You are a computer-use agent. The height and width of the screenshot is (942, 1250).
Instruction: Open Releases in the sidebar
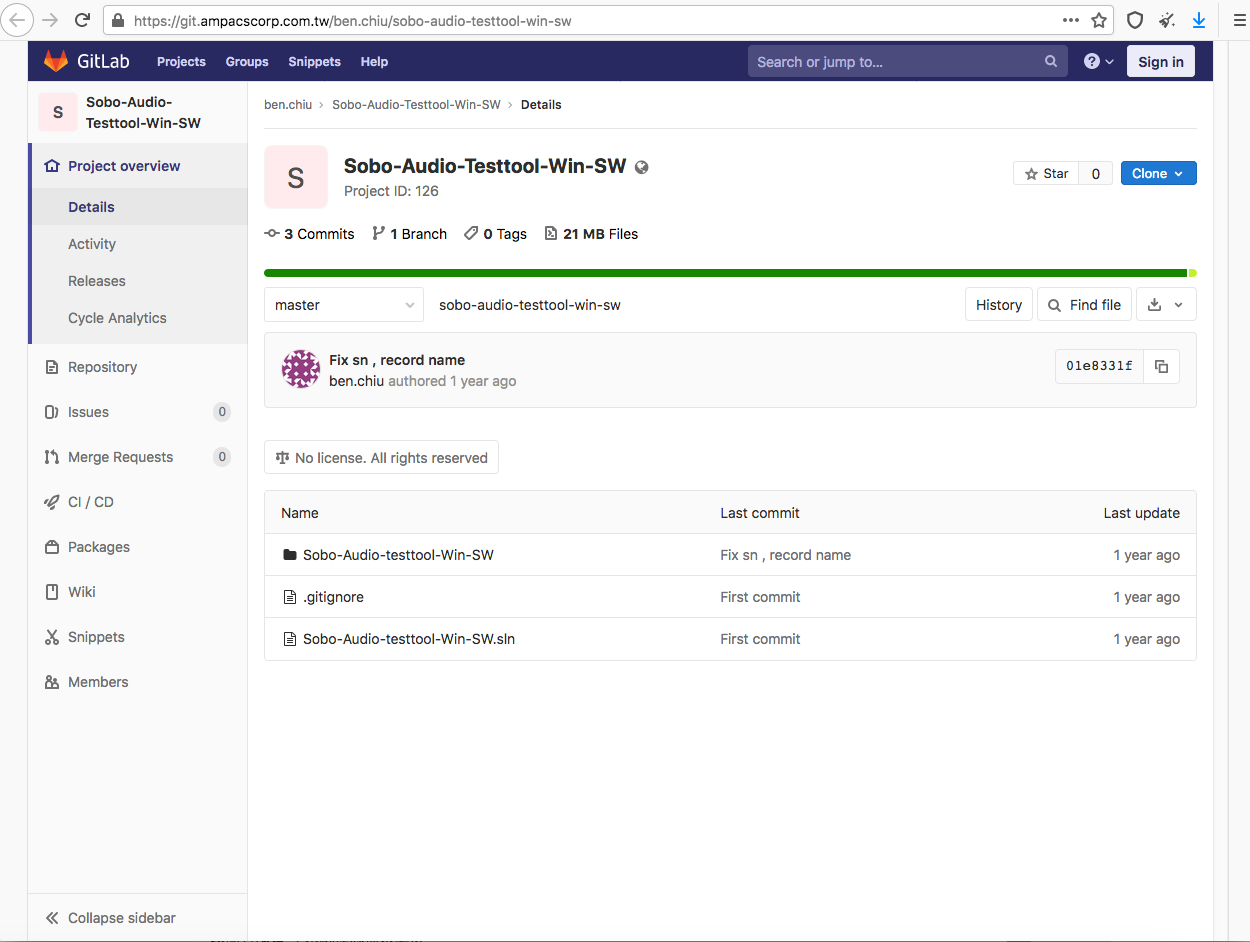(x=138, y=281)
